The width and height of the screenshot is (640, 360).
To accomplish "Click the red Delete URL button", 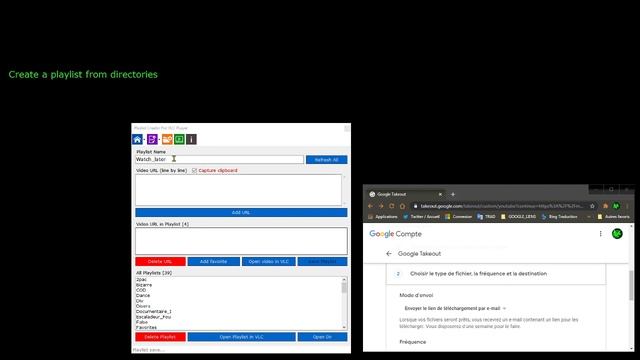I will [x=160, y=261].
